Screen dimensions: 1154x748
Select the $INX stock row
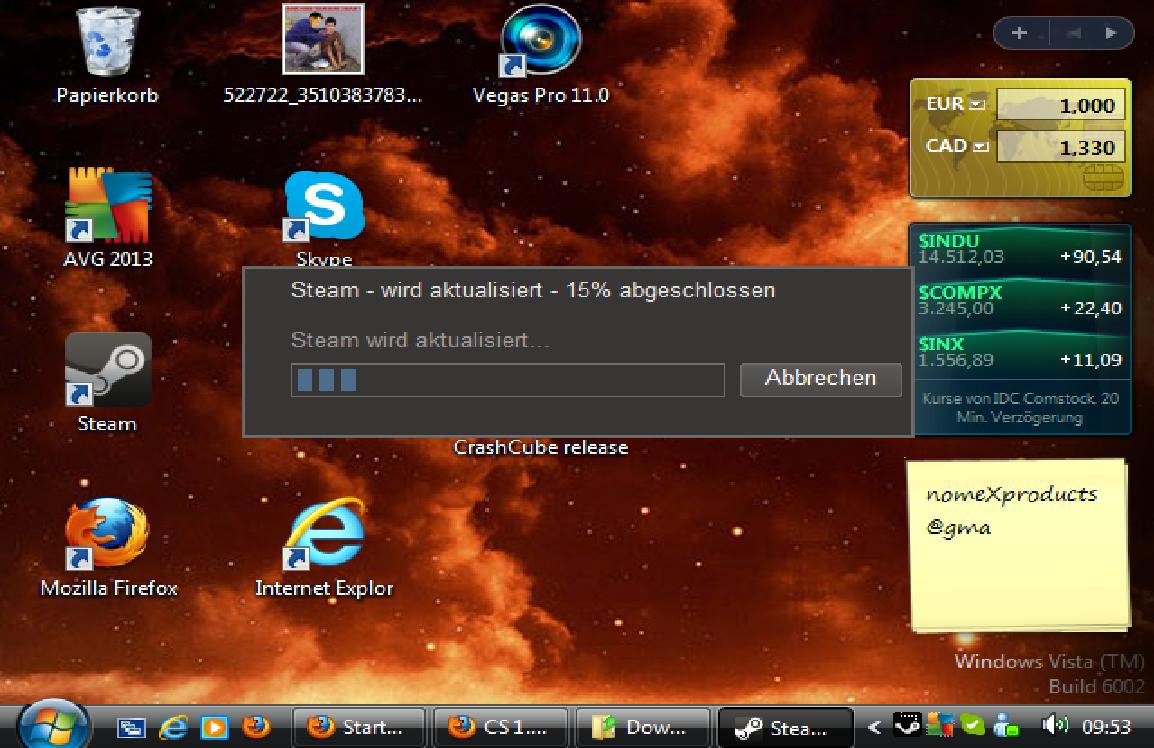(x=1020, y=353)
